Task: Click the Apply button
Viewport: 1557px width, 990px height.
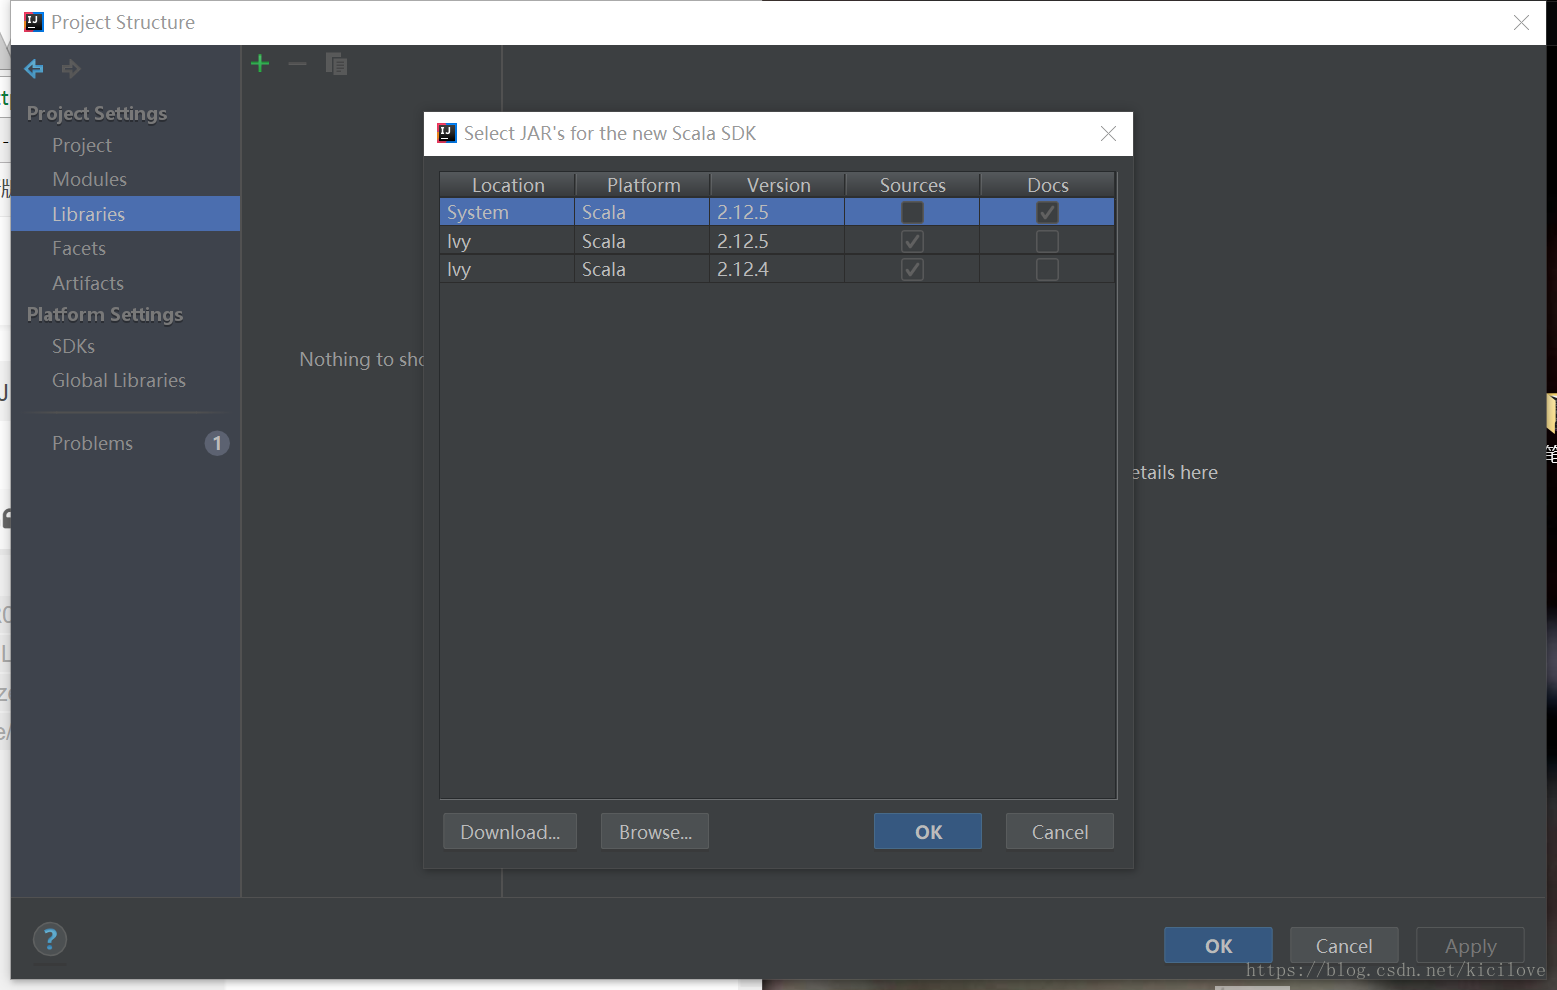Action: click(x=1470, y=946)
